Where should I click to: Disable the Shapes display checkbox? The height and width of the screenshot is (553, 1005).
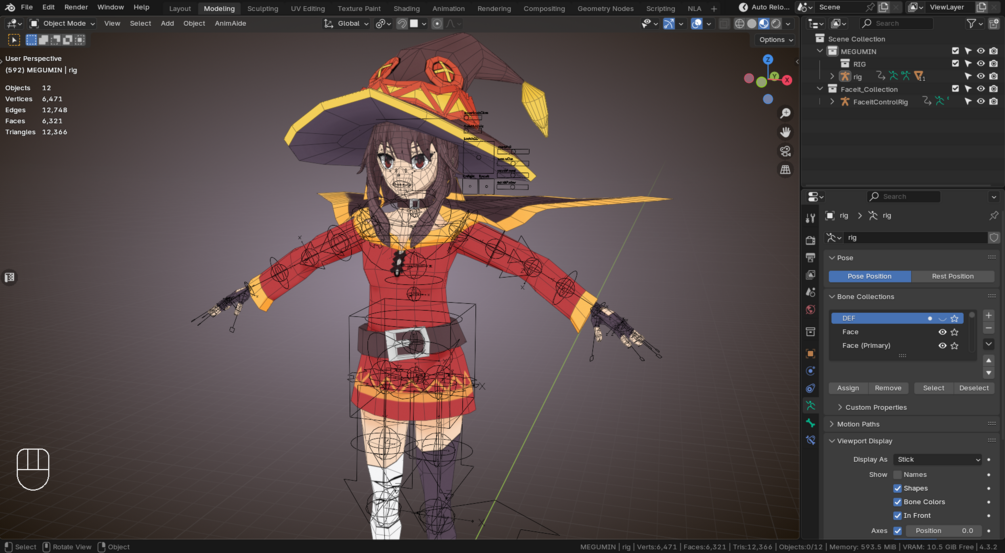coord(897,488)
